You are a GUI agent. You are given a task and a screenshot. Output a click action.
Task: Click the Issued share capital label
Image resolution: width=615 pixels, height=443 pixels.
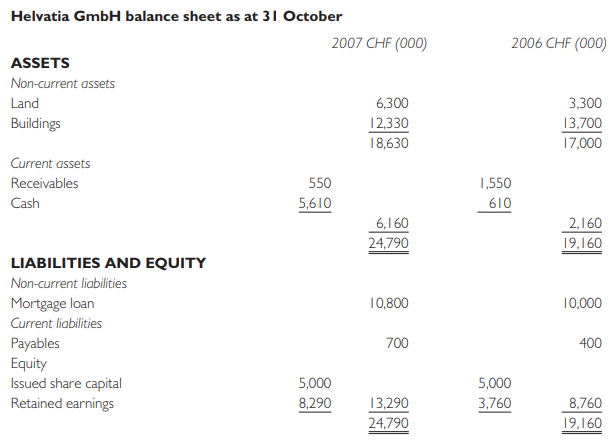pos(66,383)
